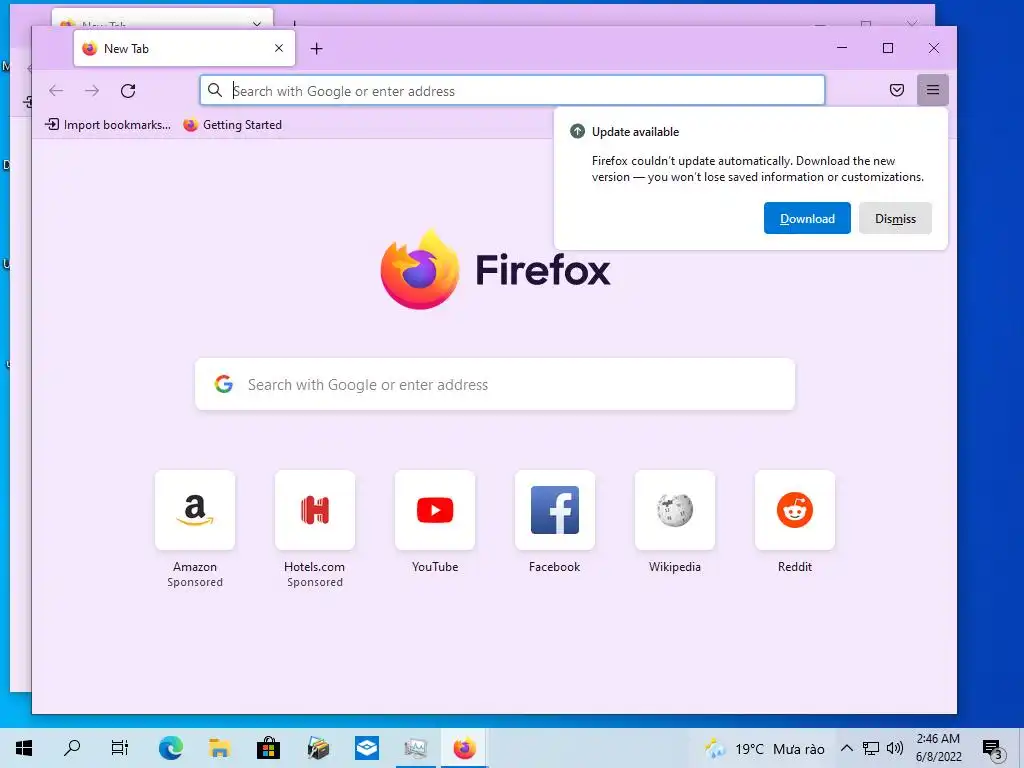Open volume control tray icon

(895, 748)
